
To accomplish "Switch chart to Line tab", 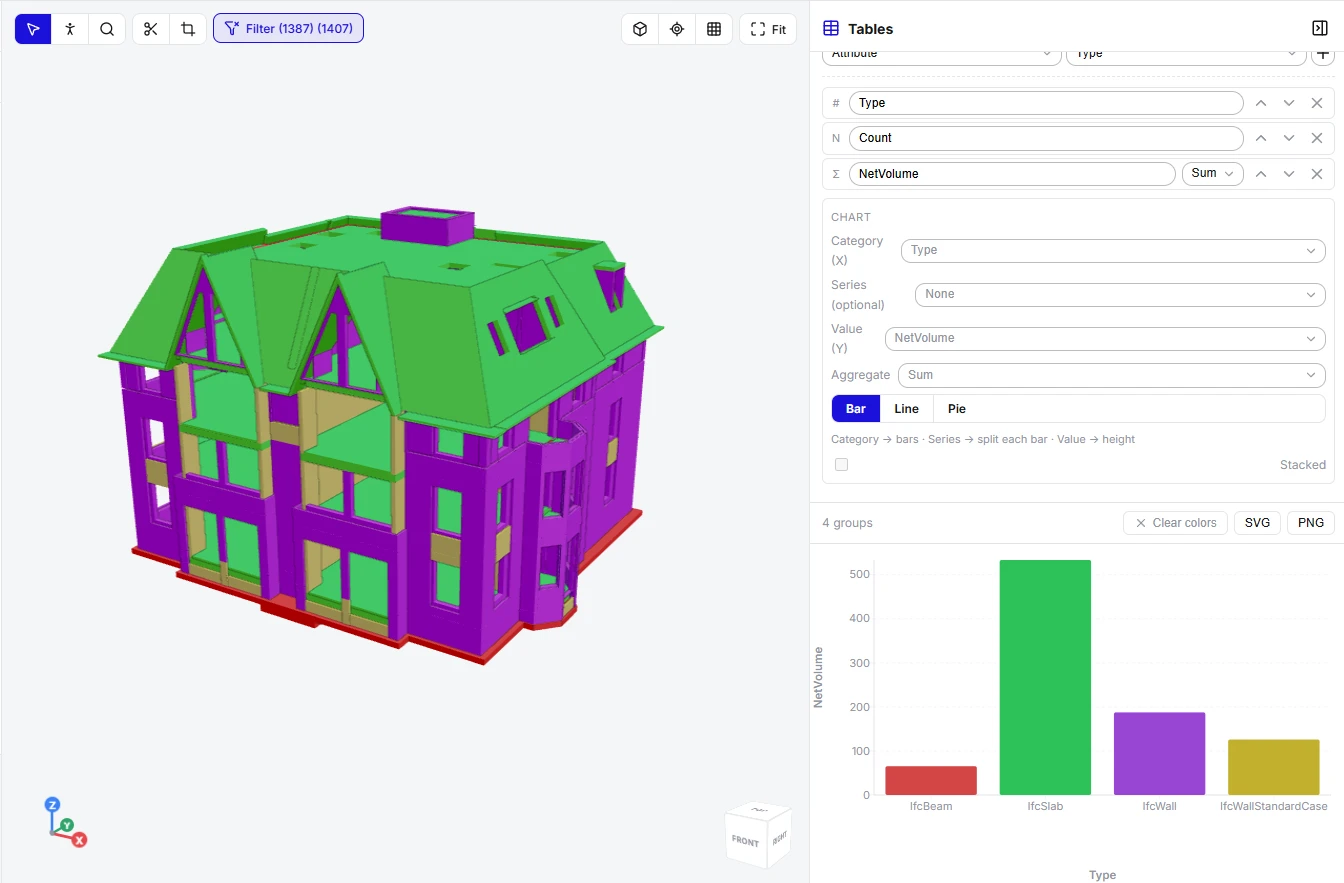I will 907,409.
